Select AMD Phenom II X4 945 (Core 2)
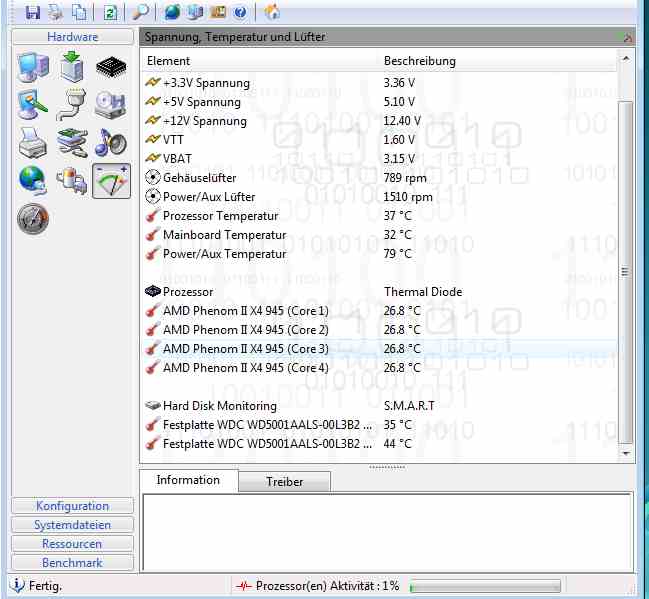 click(379, 330)
